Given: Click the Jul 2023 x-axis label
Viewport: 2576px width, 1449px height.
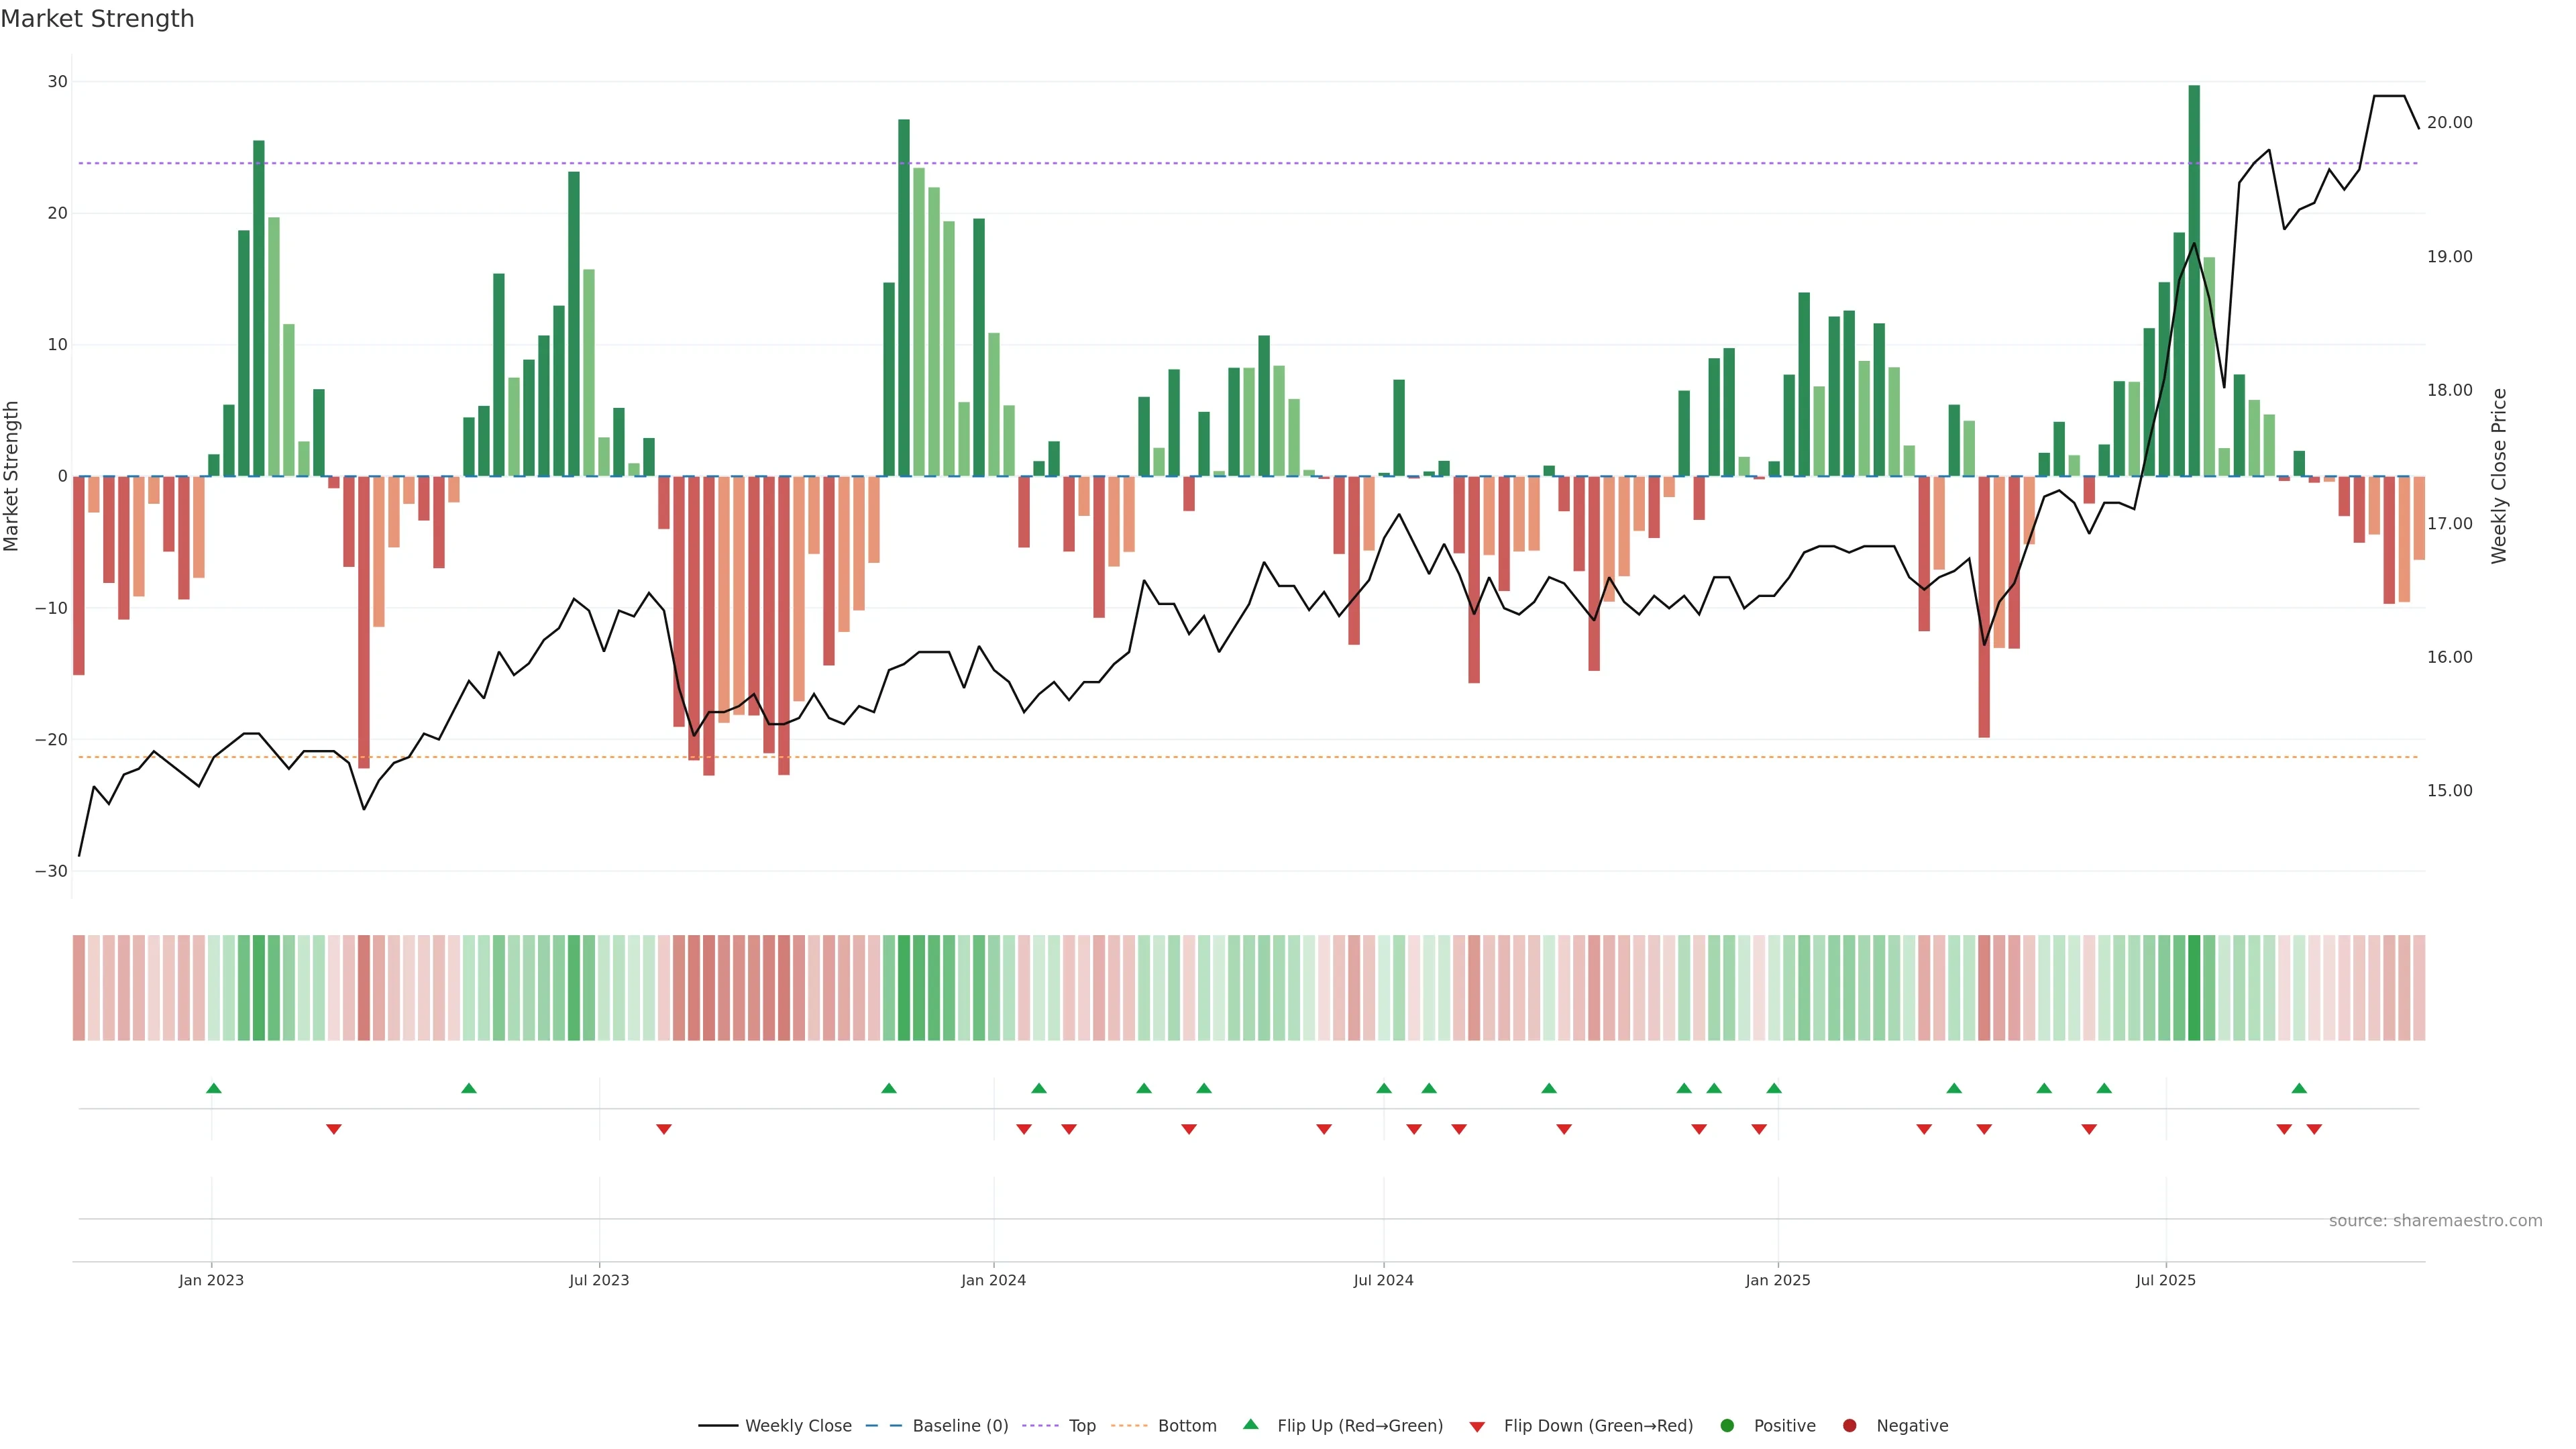Looking at the screenshot, I should tap(599, 1280).
